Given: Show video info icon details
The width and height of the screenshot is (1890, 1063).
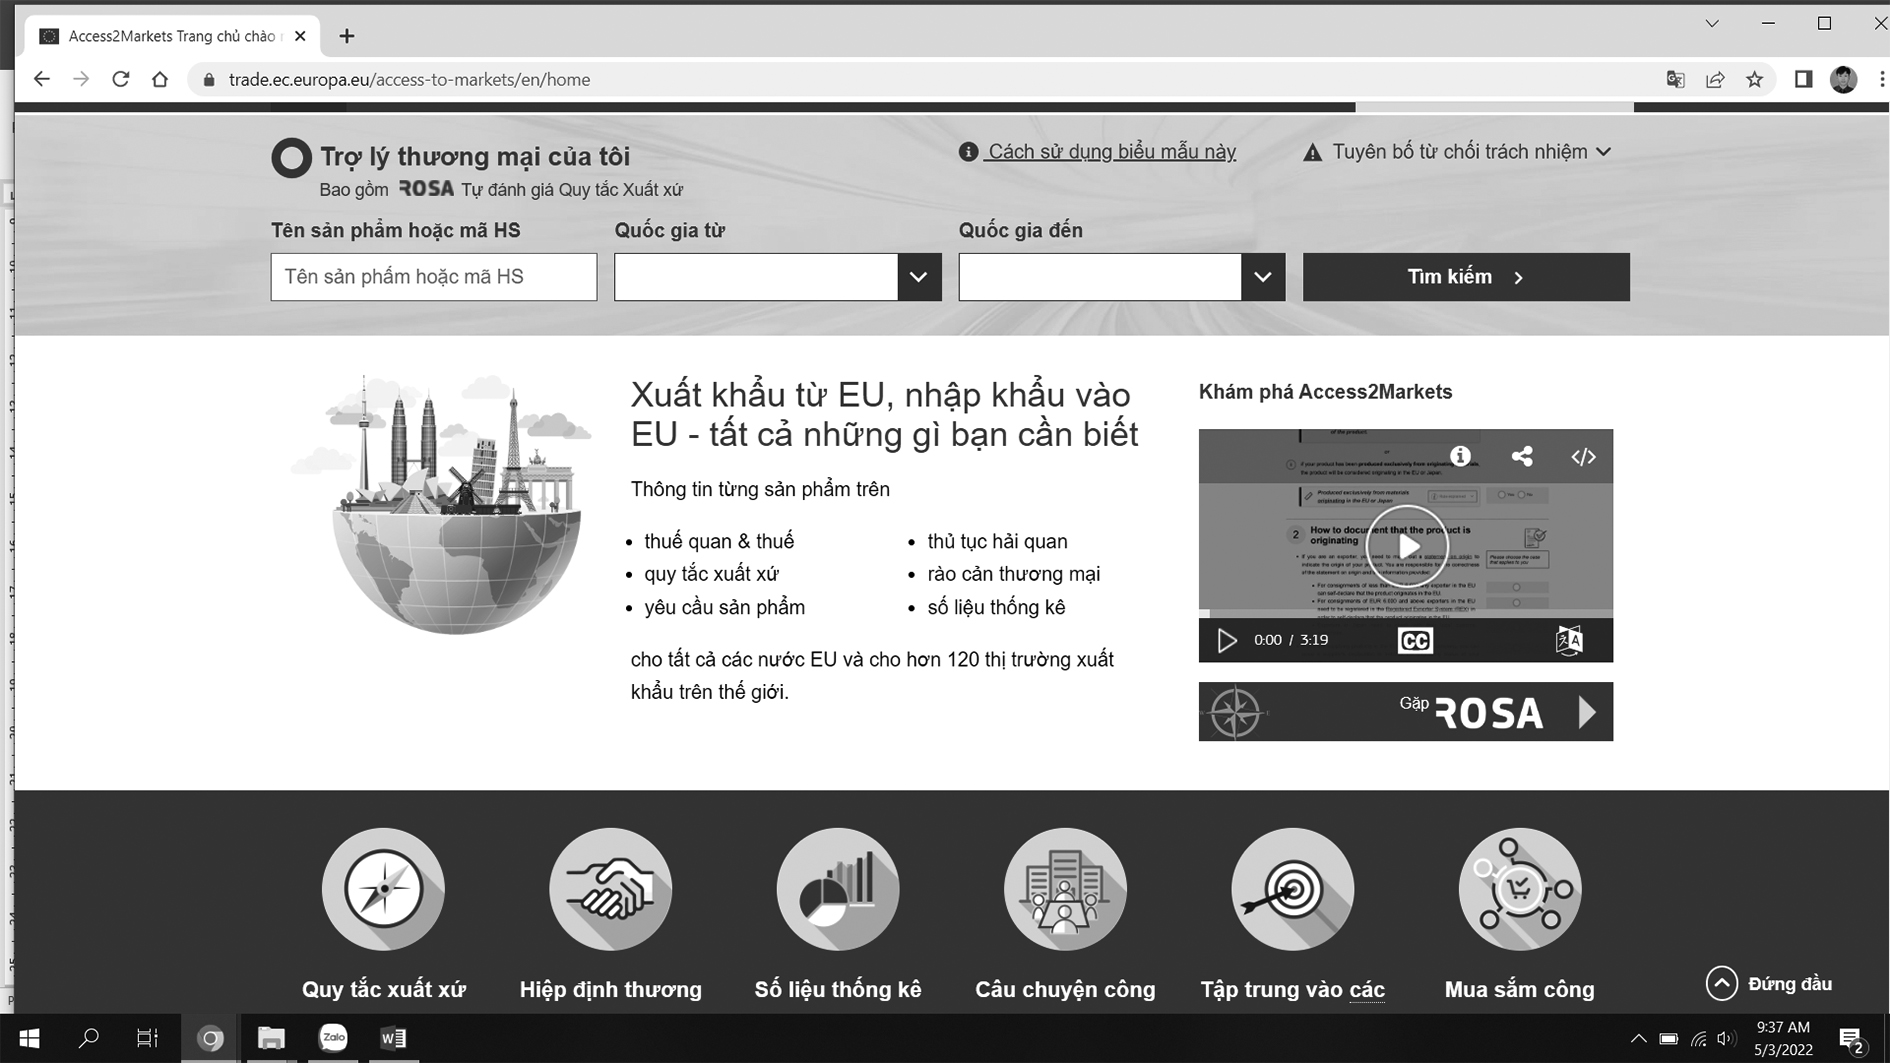Looking at the screenshot, I should pyautogui.click(x=1460, y=457).
